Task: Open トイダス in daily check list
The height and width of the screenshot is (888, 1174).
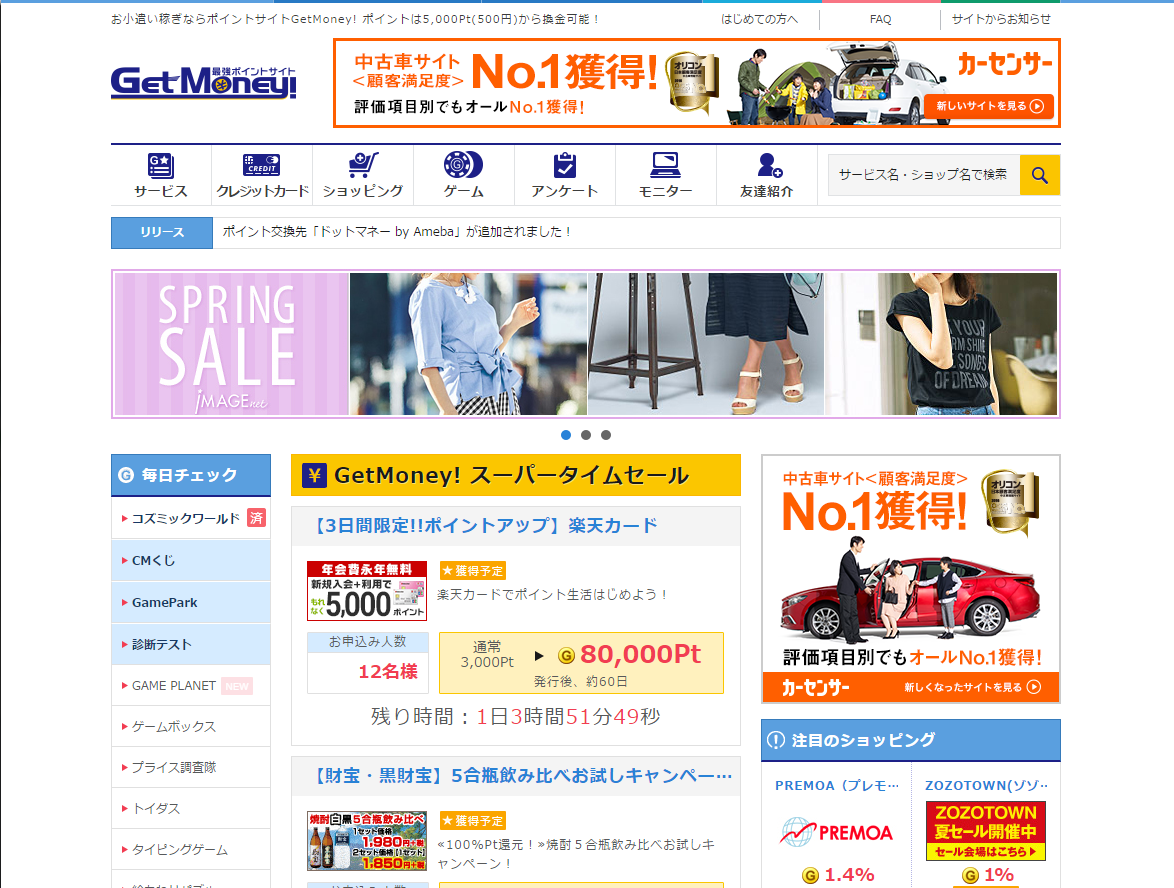Action: 156,809
